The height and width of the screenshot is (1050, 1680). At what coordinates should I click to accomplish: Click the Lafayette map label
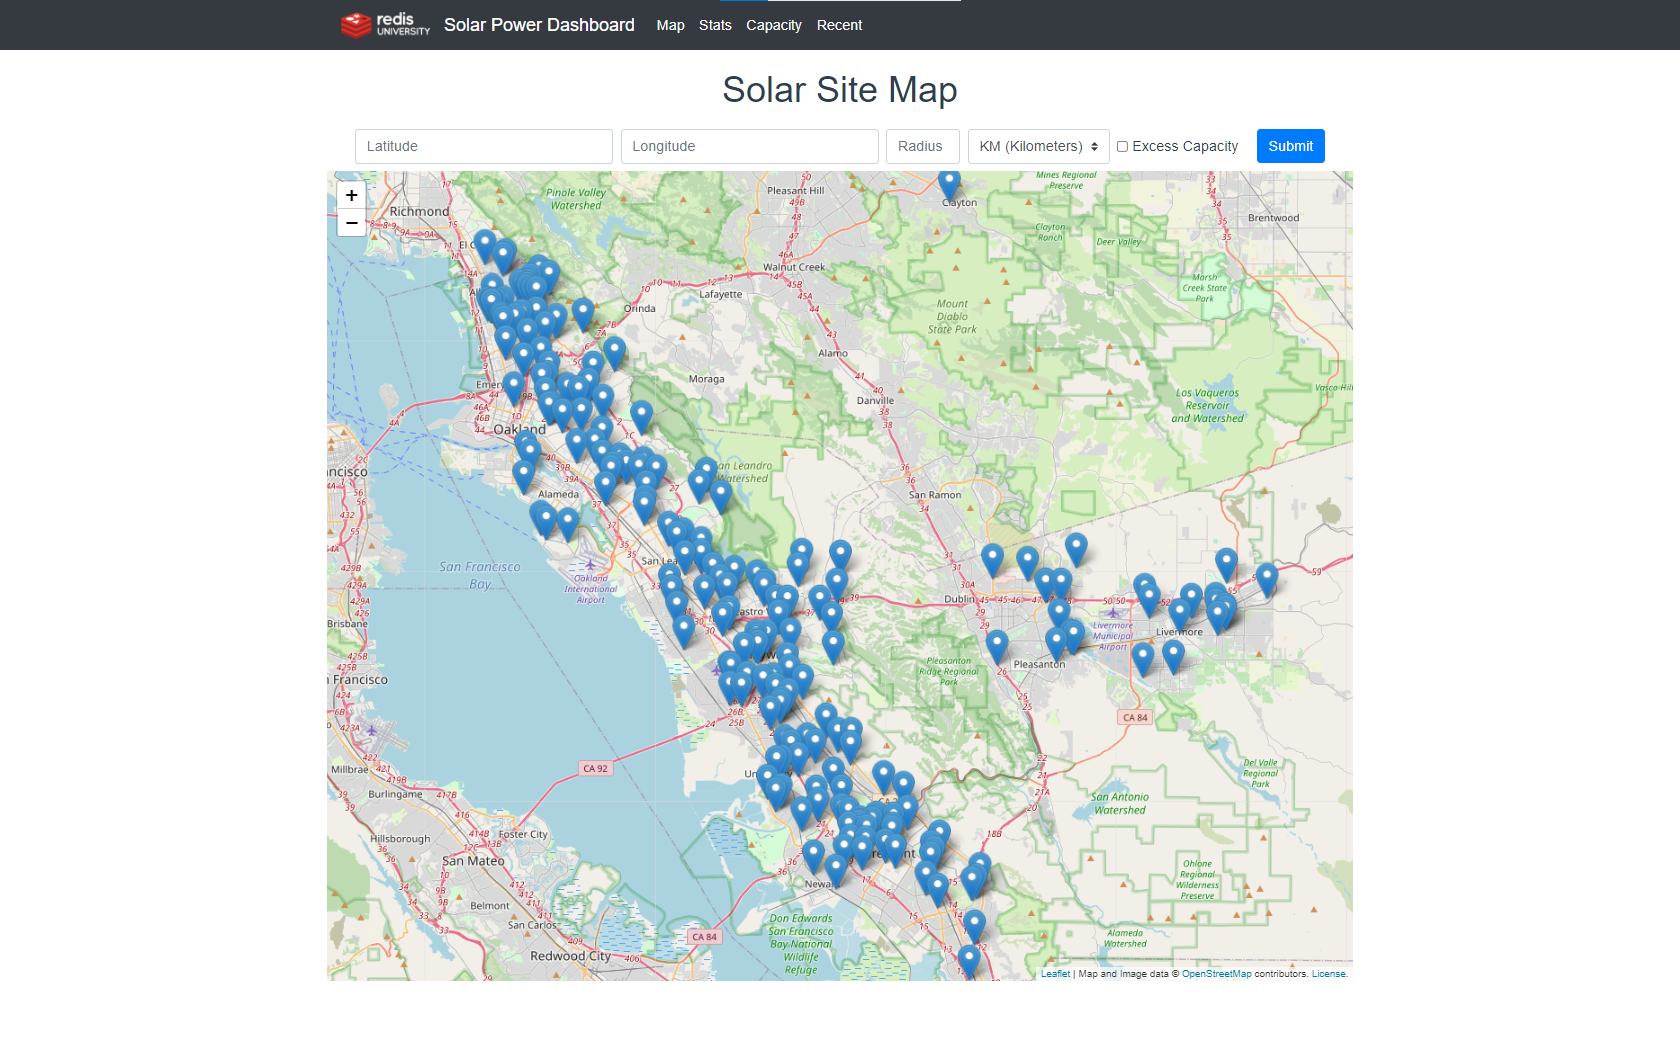tap(721, 294)
